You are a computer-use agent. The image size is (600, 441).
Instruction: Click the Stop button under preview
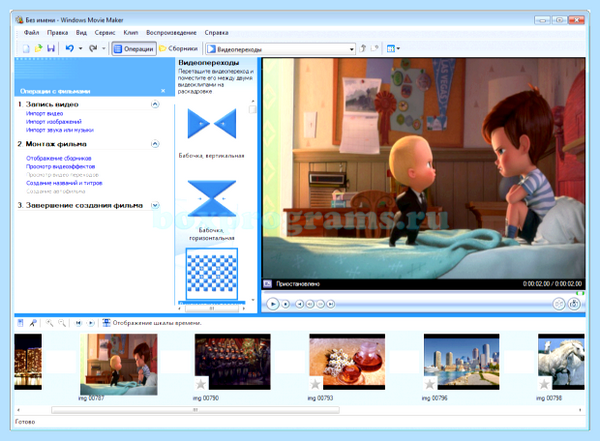coord(285,304)
